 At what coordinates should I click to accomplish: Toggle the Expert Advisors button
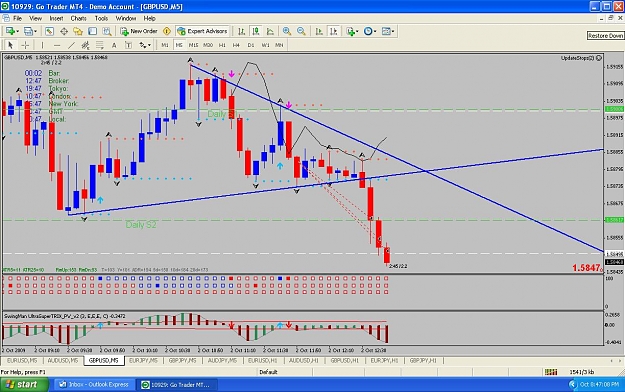202,31
